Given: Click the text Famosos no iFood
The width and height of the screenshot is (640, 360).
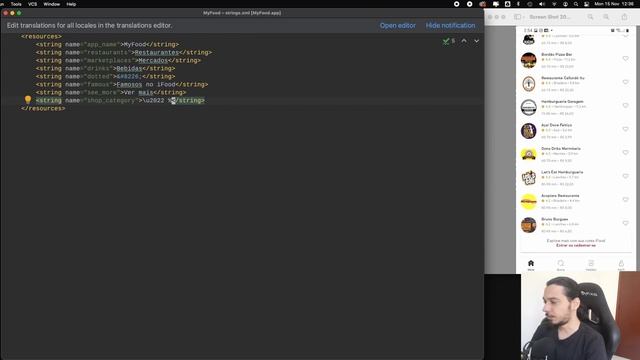Looking at the screenshot, I should [x=146, y=84].
